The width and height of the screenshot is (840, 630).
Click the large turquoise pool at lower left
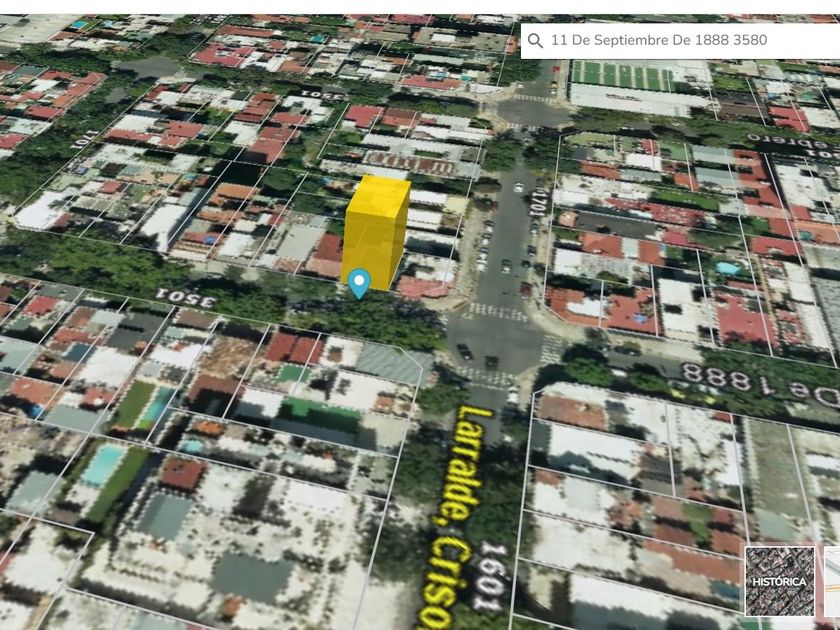(102, 465)
